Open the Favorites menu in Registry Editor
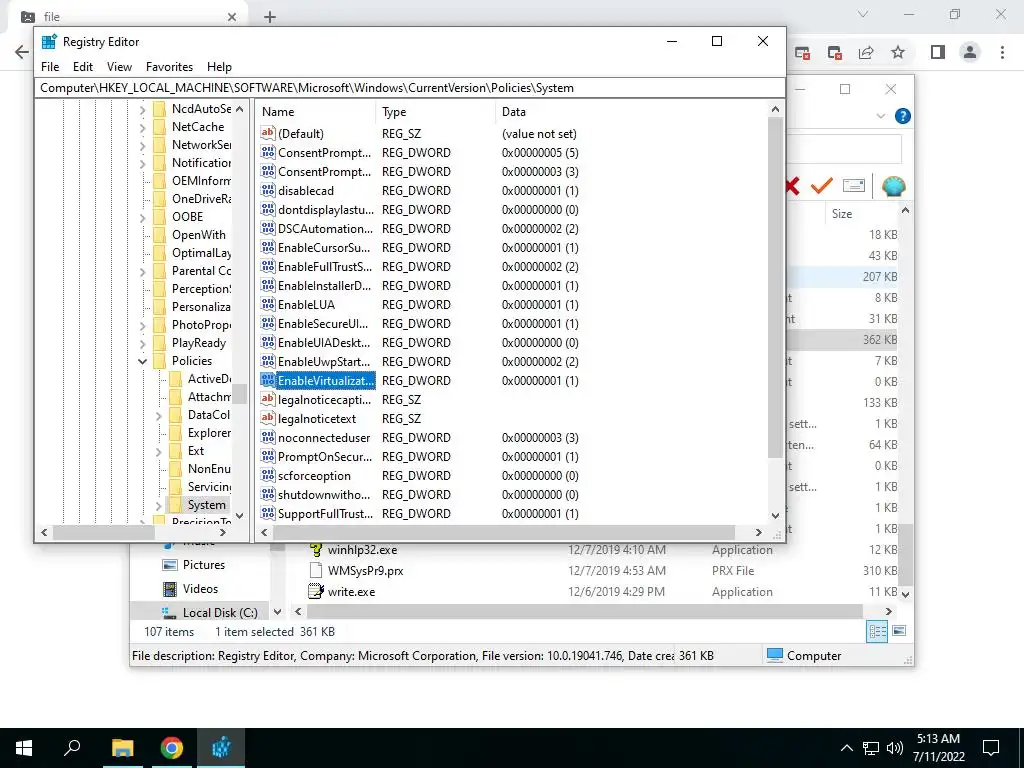The width and height of the screenshot is (1024, 768). coord(169,67)
